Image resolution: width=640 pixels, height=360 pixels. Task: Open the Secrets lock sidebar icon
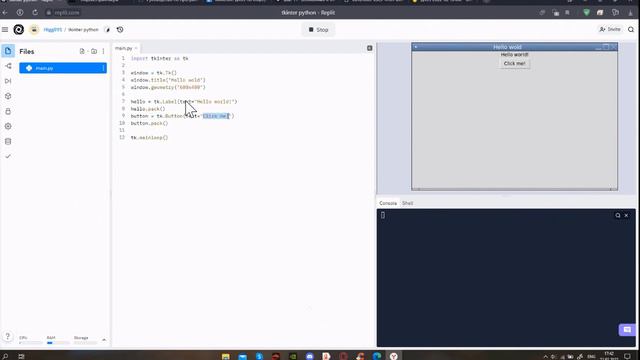click(8, 111)
